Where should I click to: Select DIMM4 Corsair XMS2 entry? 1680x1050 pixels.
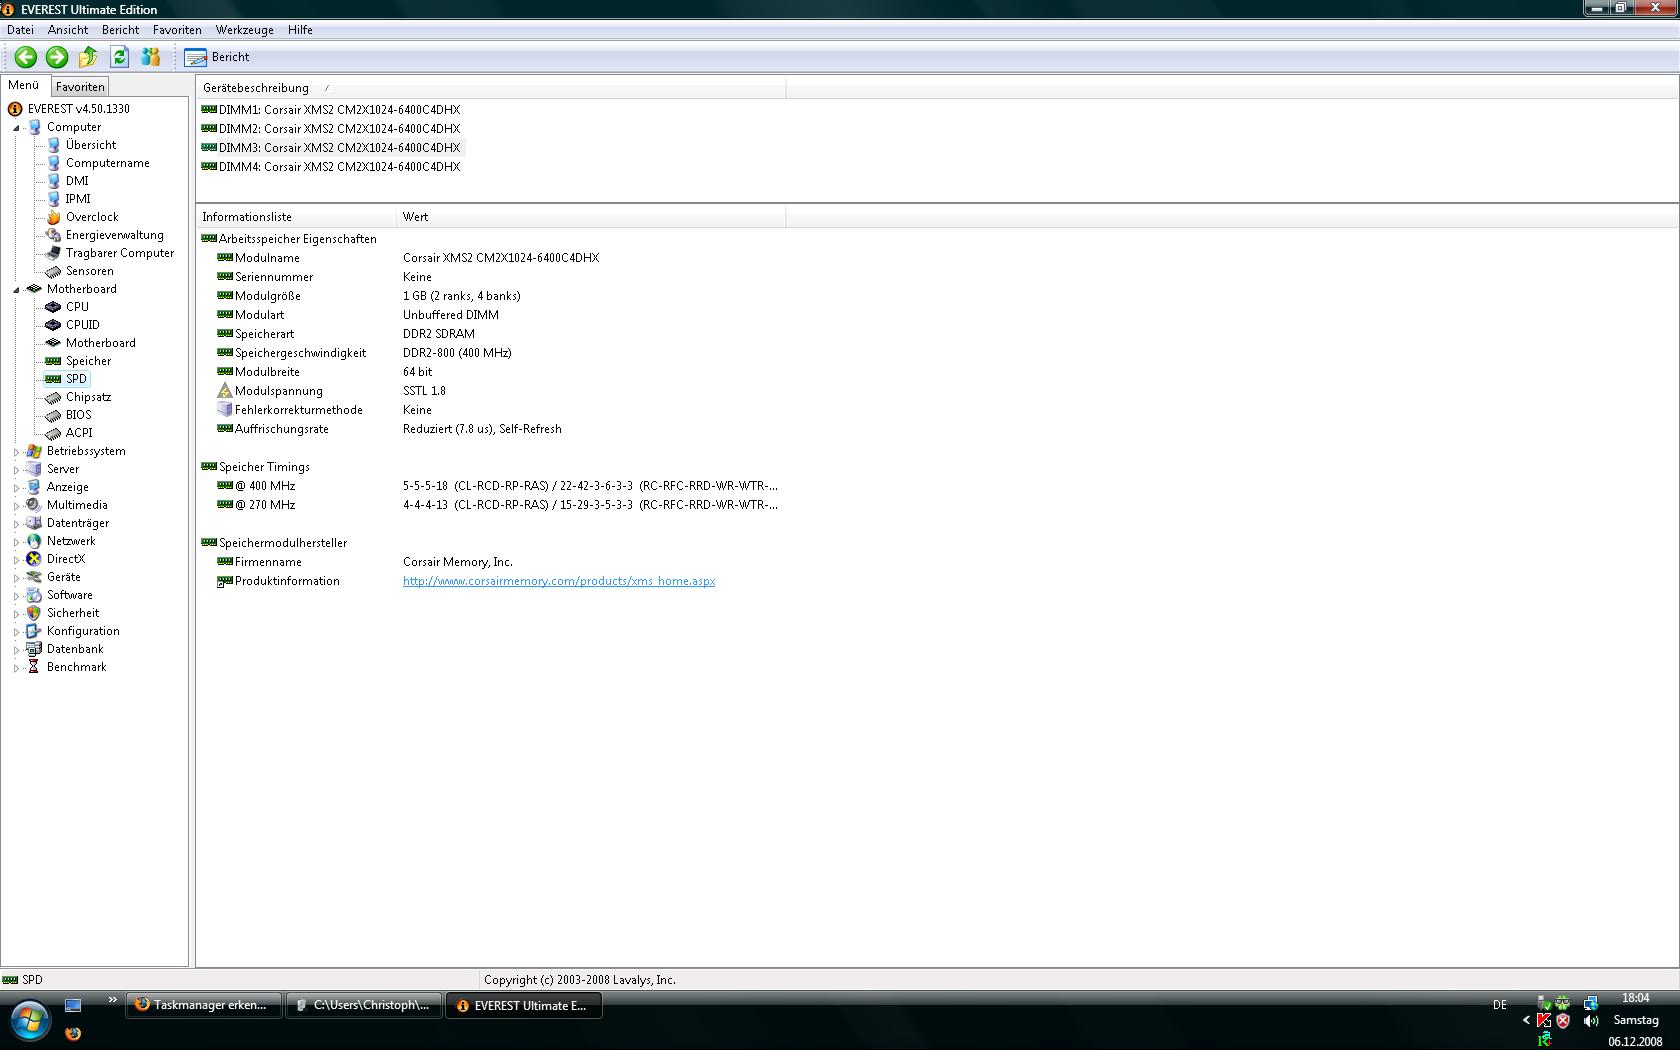[x=331, y=167]
